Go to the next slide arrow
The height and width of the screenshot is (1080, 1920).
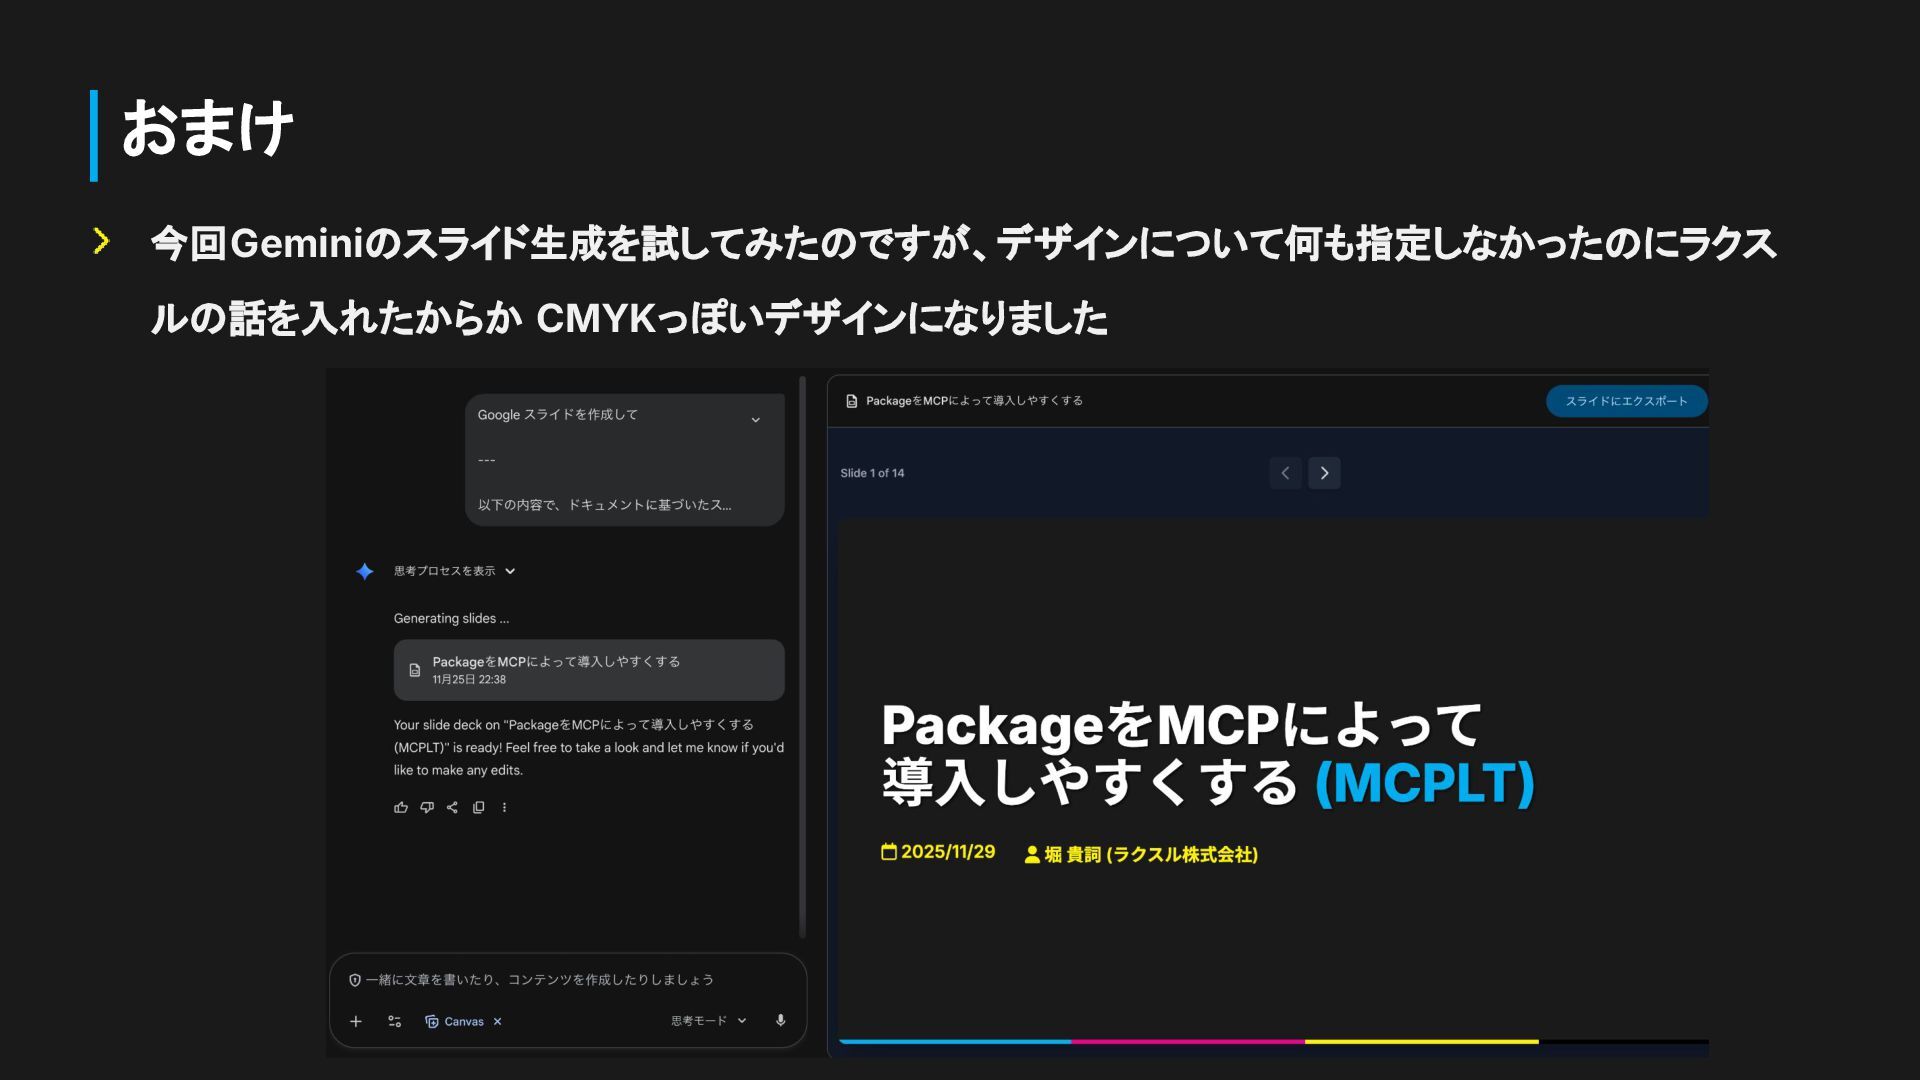click(x=1324, y=473)
